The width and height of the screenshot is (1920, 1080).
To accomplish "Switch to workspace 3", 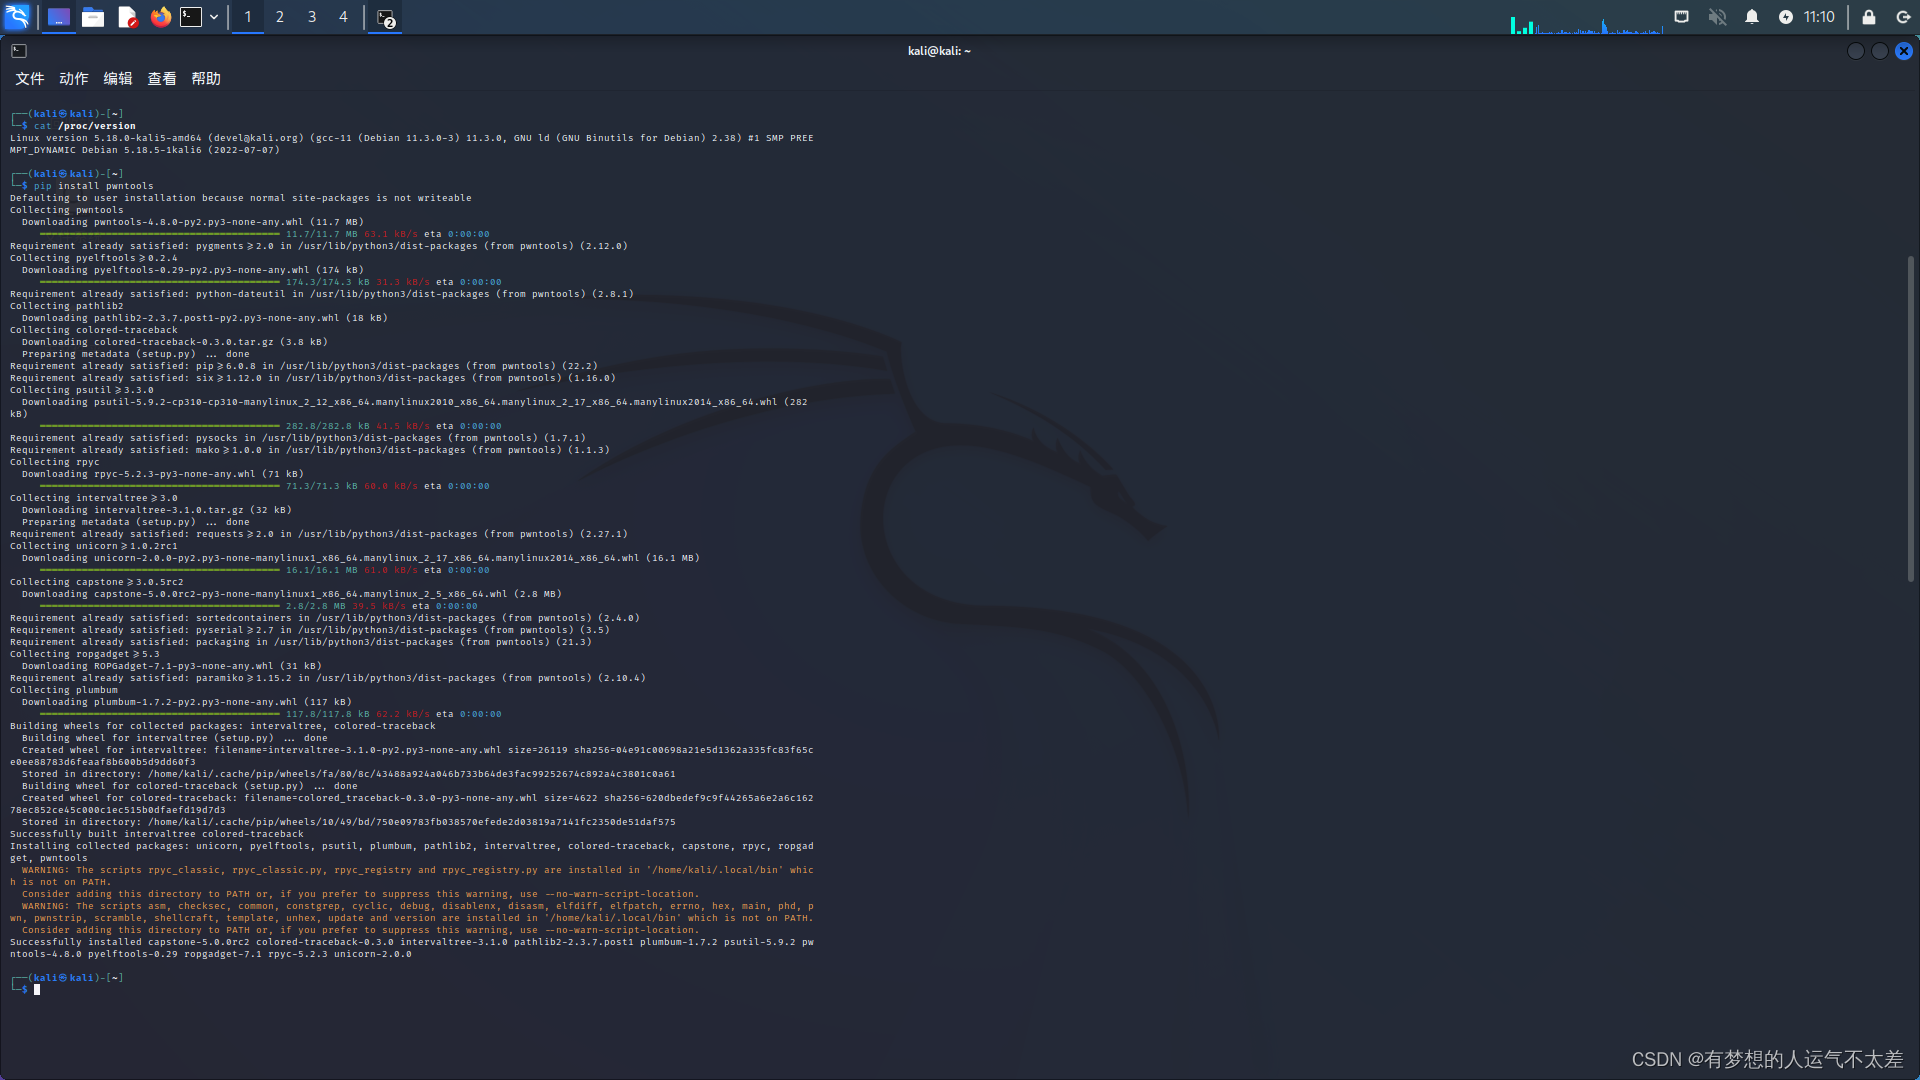I will (312, 17).
